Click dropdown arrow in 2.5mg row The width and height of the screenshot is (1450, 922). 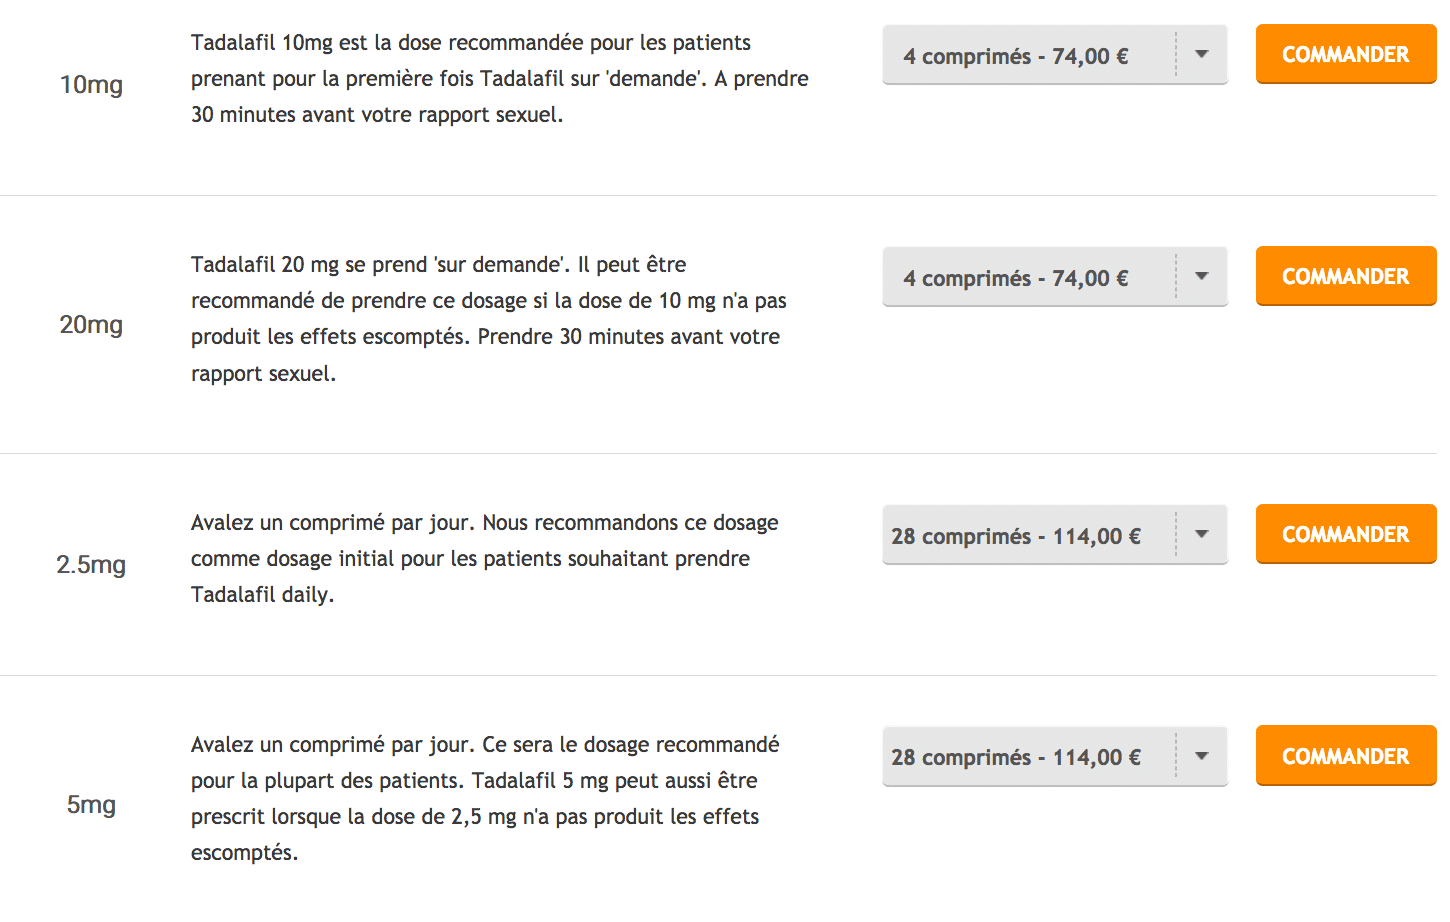[x=1202, y=535]
